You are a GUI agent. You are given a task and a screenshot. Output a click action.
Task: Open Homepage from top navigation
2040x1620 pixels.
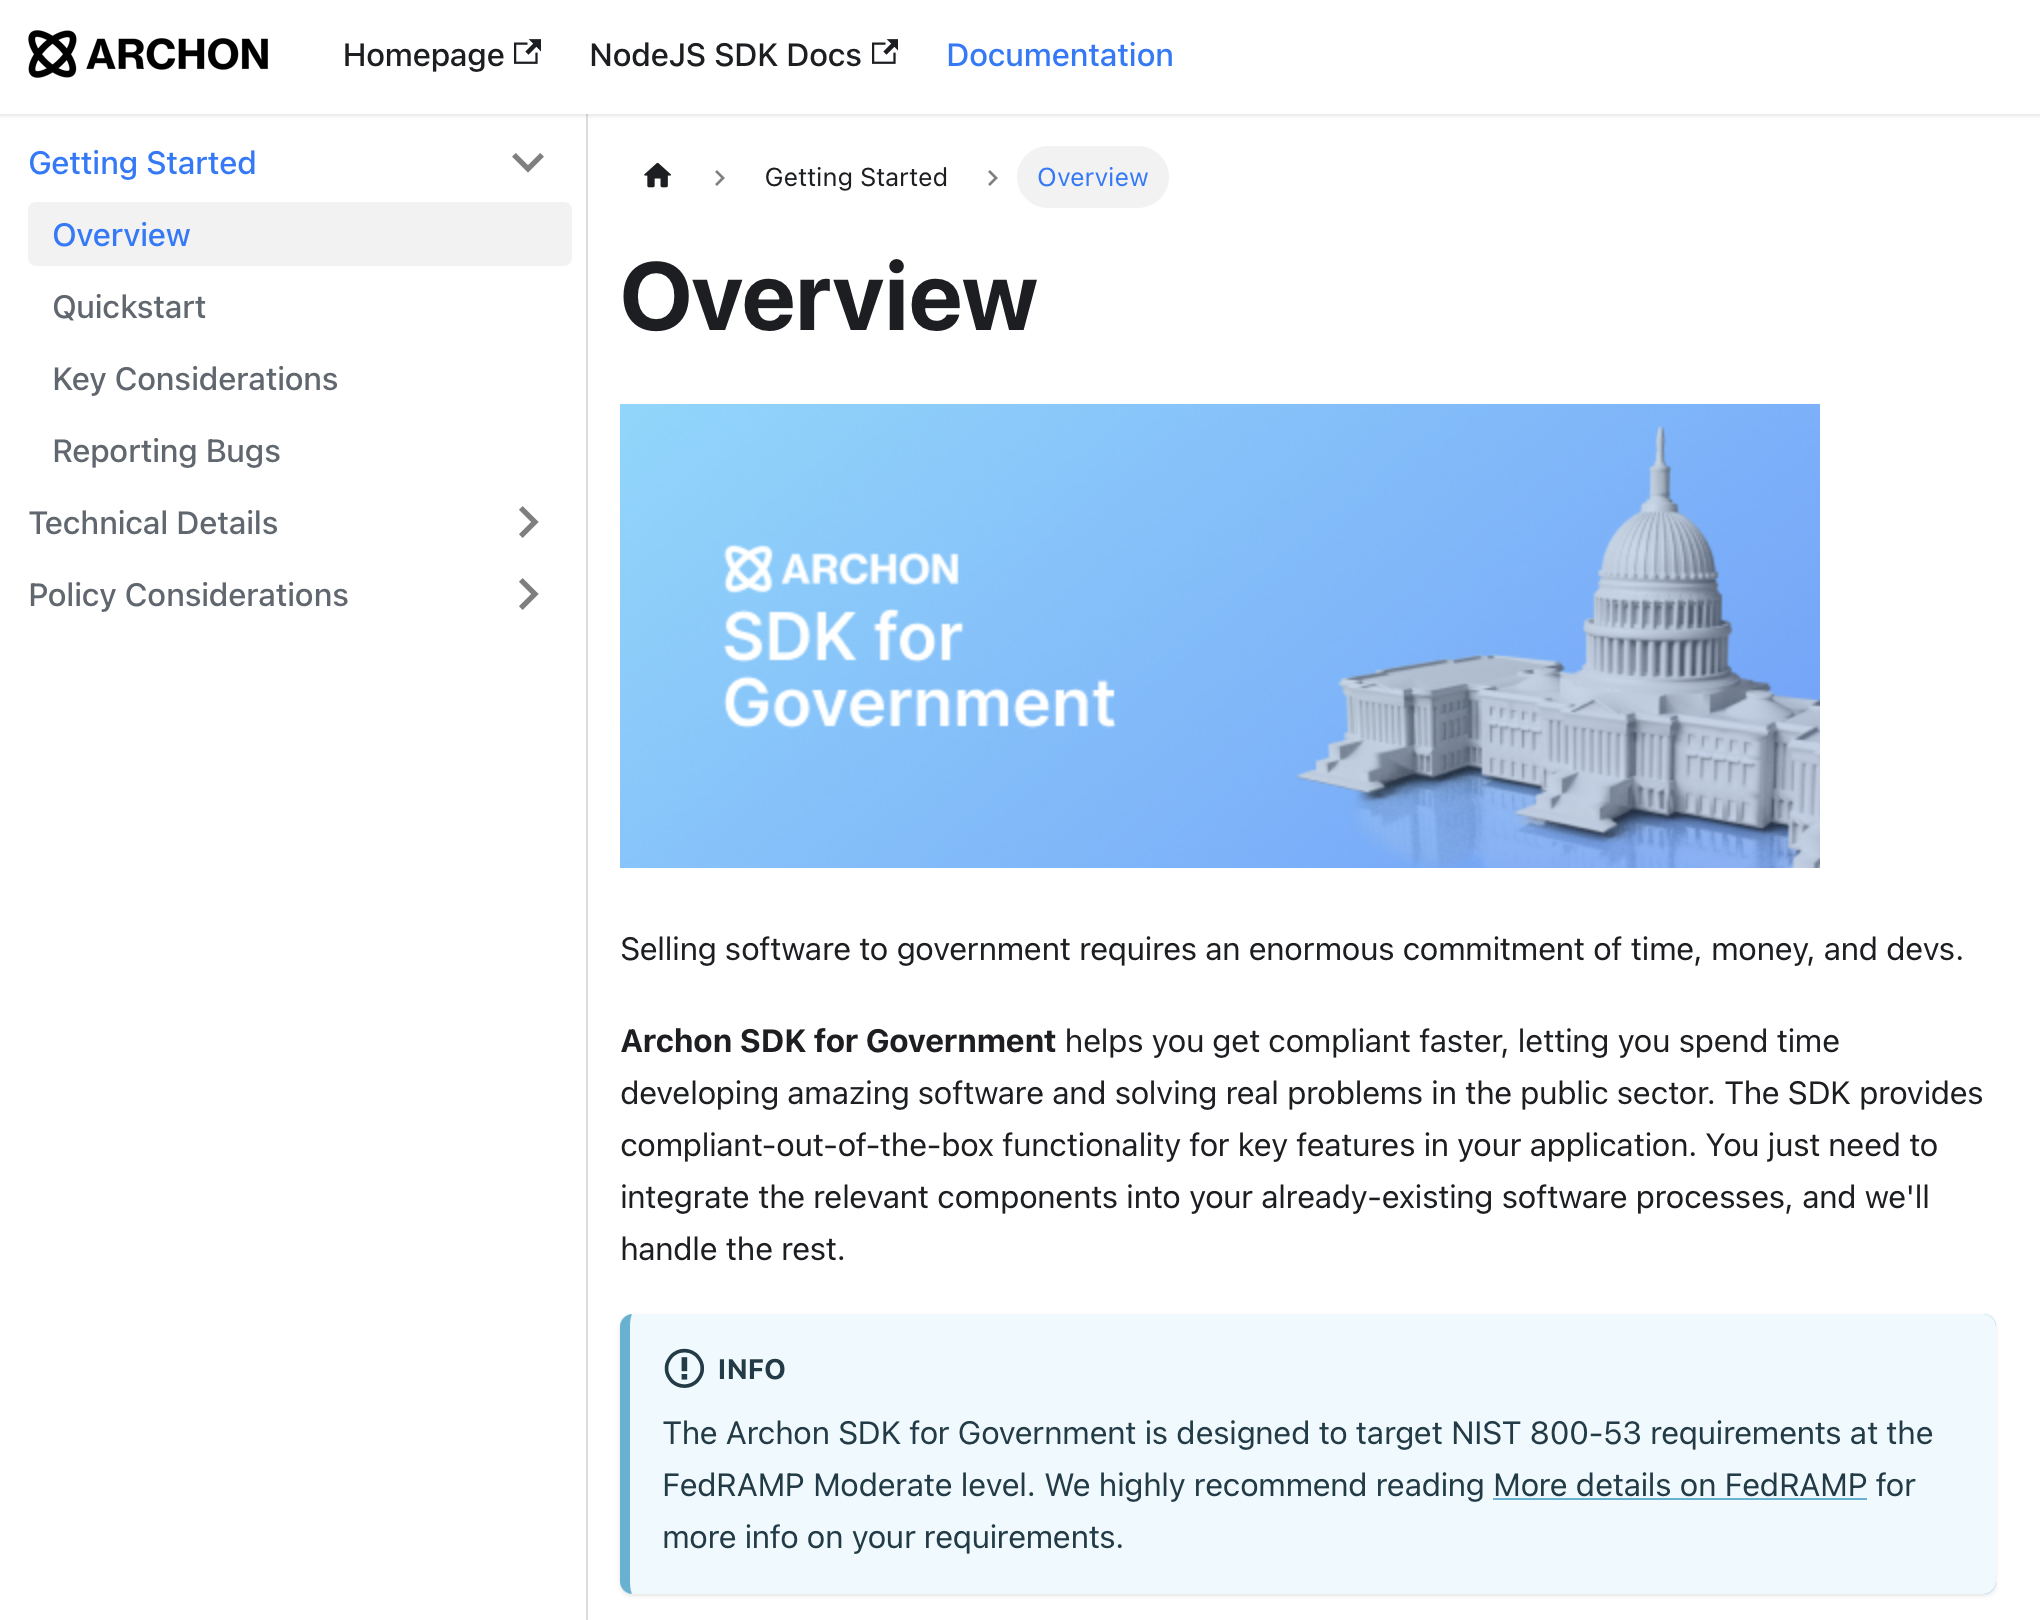tap(424, 55)
